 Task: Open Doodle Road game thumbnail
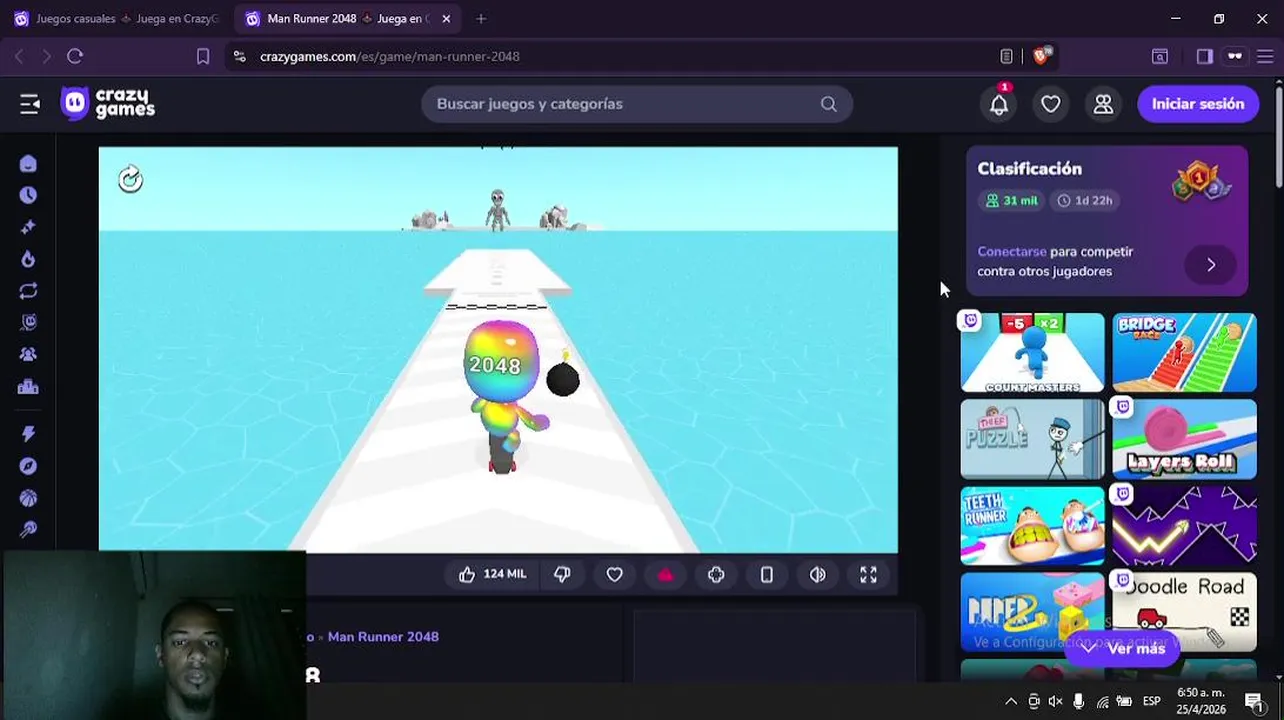[x=1184, y=612]
